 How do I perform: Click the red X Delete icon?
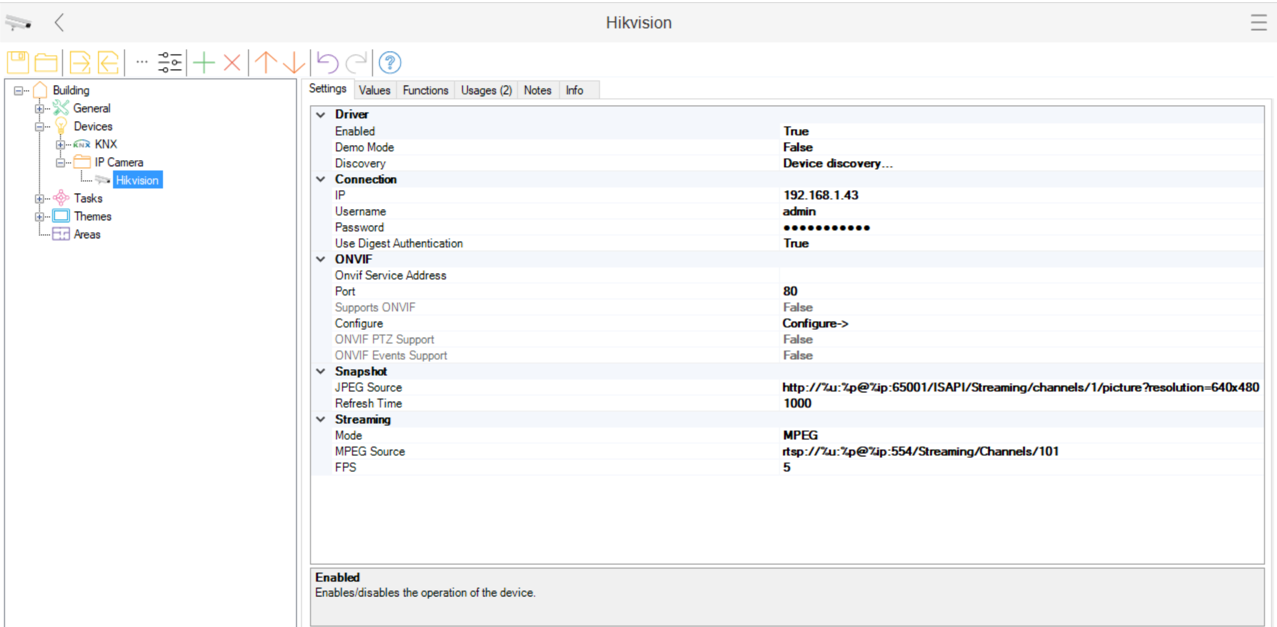232,63
